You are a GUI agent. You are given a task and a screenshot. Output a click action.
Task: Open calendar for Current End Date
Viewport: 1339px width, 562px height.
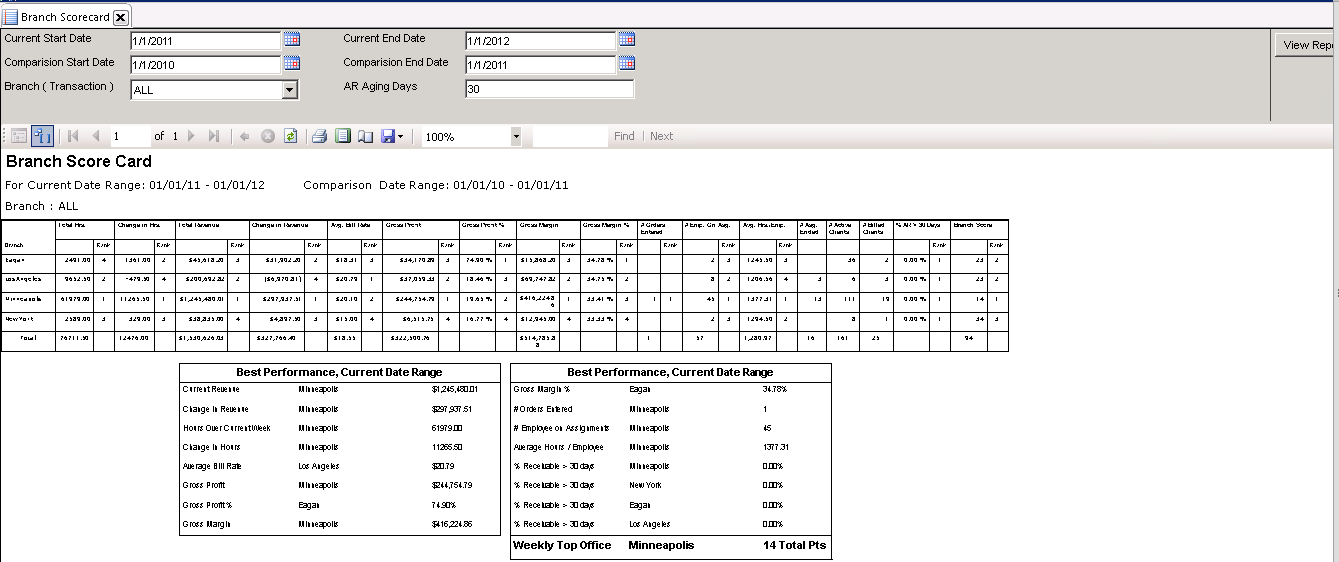coord(626,39)
